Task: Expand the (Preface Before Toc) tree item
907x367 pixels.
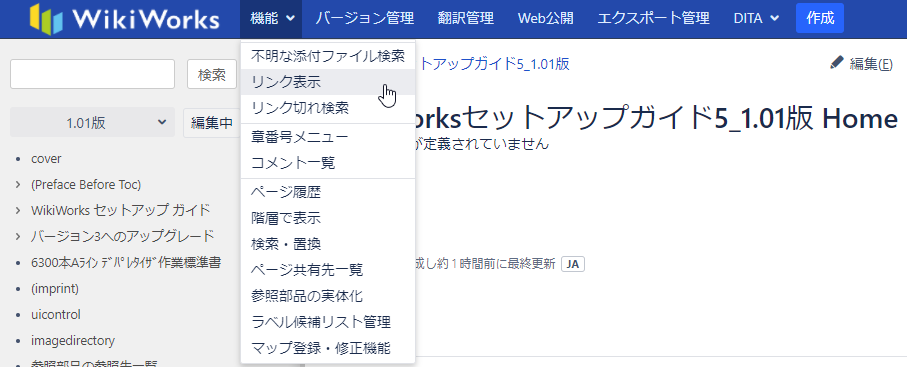Action: click(19, 185)
